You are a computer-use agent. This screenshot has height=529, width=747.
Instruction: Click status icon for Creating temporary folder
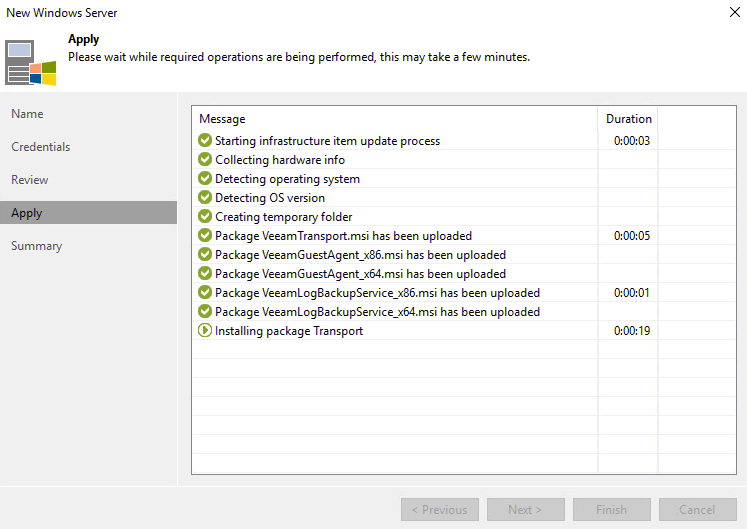point(205,217)
